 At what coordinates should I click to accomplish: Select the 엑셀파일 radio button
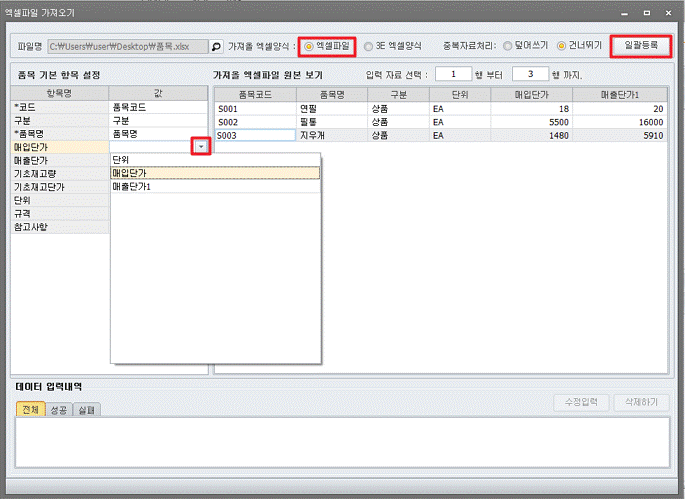310,46
